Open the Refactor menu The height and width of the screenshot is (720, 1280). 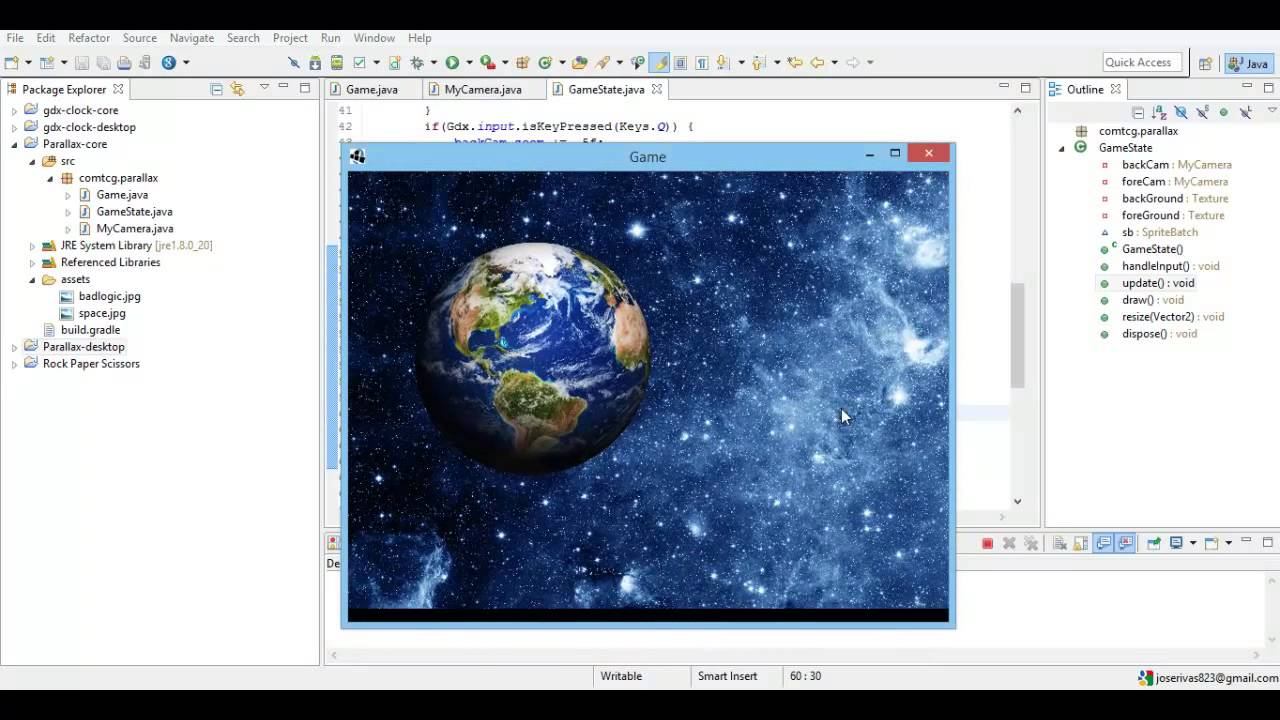click(89, 38)
